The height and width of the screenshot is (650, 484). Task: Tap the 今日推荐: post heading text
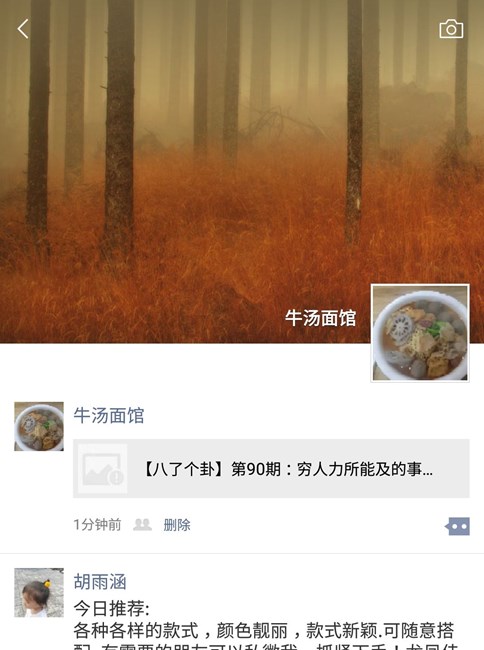111,609
